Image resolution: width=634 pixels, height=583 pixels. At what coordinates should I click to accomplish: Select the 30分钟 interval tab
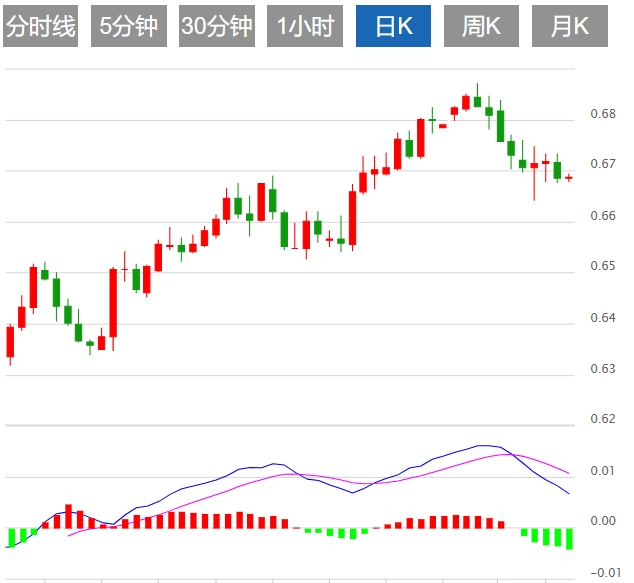pos(217,26)
